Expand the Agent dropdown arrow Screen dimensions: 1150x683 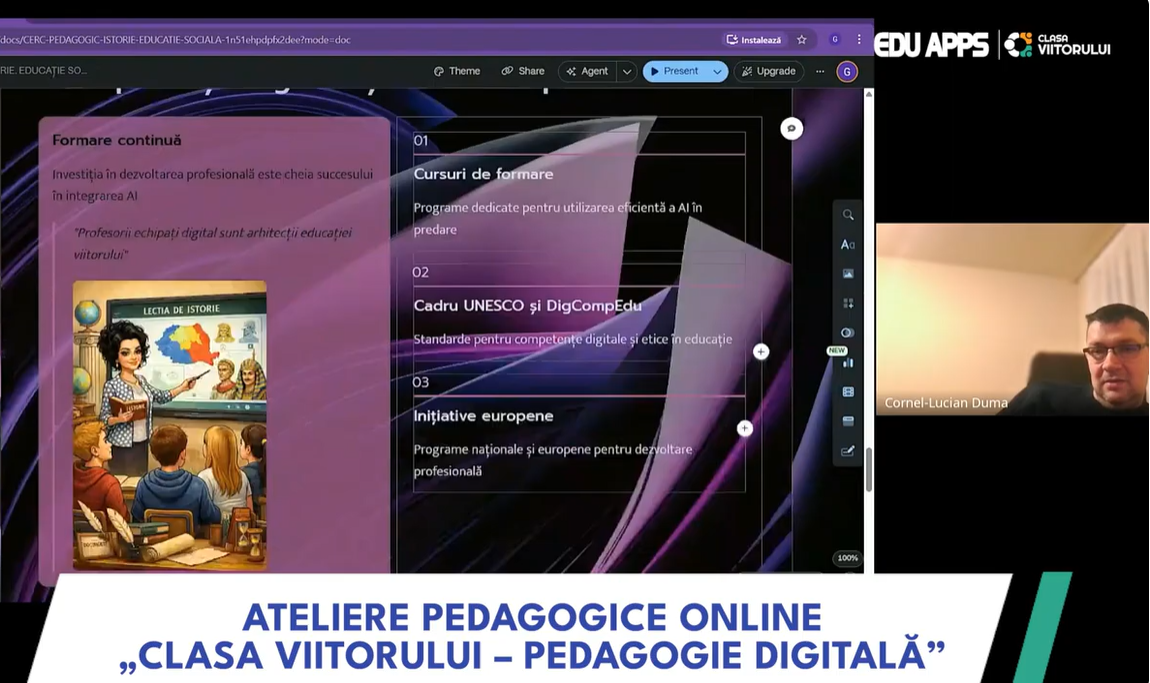[x=626, y=71]
